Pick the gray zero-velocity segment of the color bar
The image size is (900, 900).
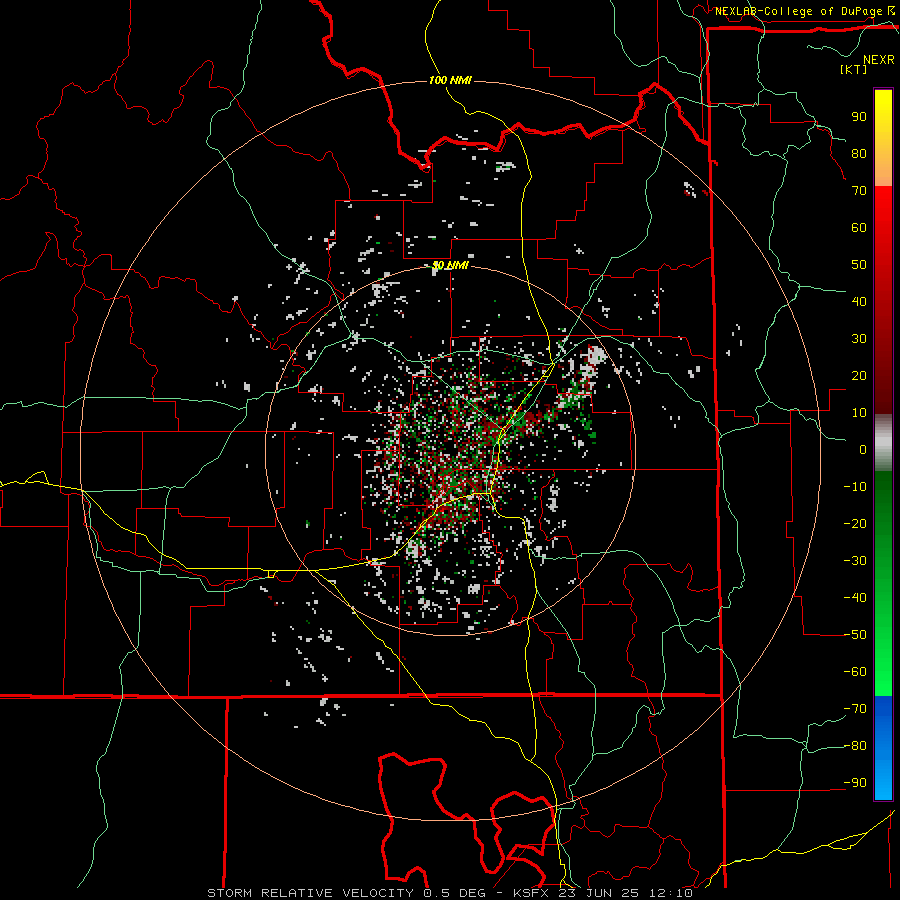point(883,442)
